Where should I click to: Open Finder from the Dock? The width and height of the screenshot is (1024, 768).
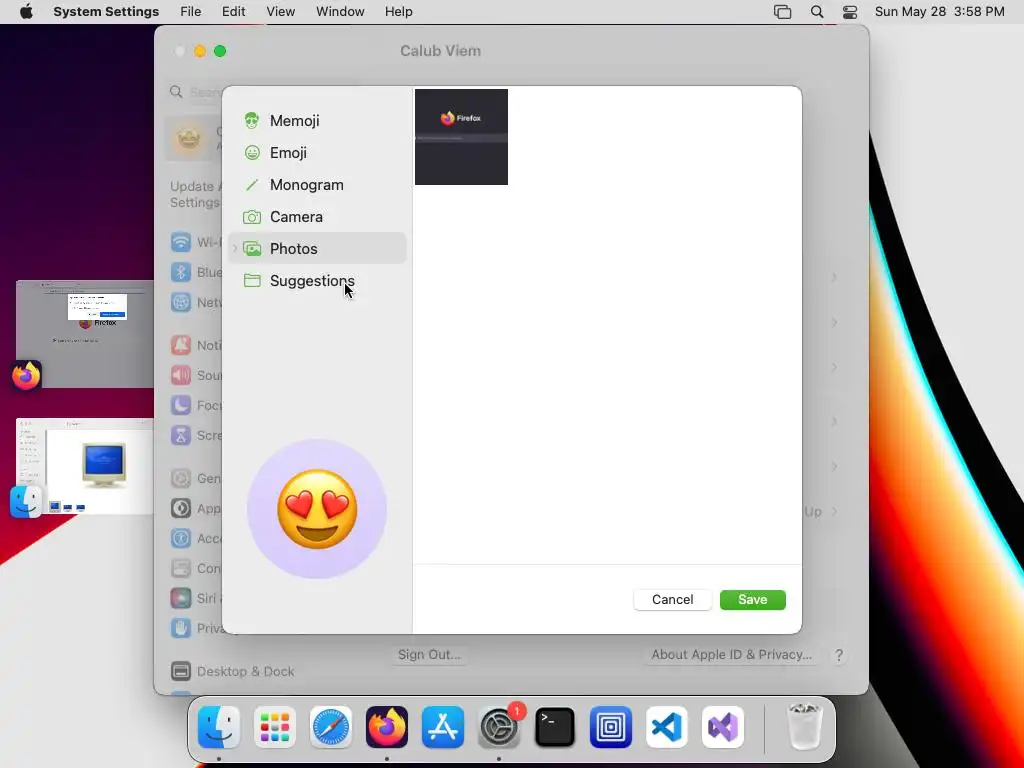(x=219, y=727)
